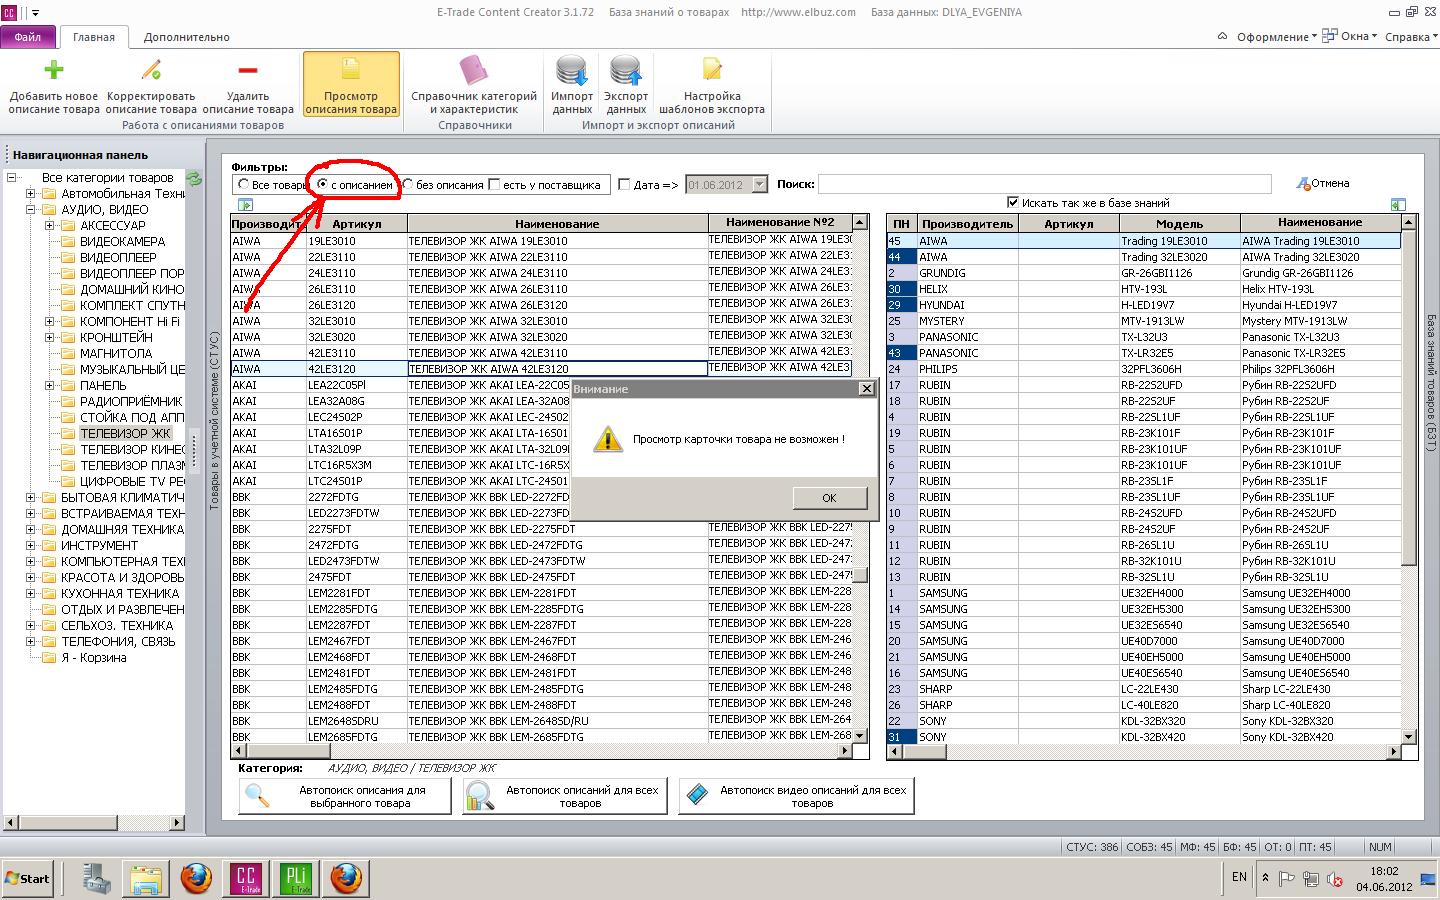Open Firefox in the taskbar
The image size is (1440, 900).
196,878
